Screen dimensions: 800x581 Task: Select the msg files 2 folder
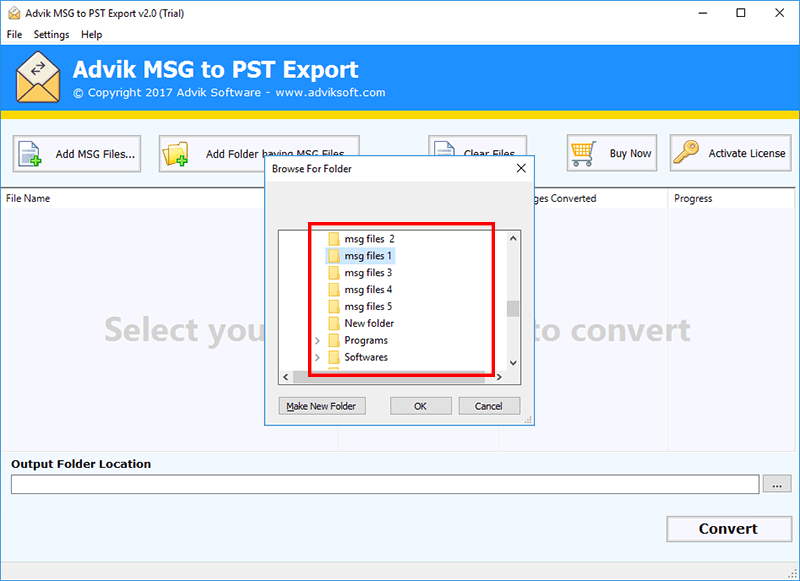pyautogui.click(x=369, y=239)
